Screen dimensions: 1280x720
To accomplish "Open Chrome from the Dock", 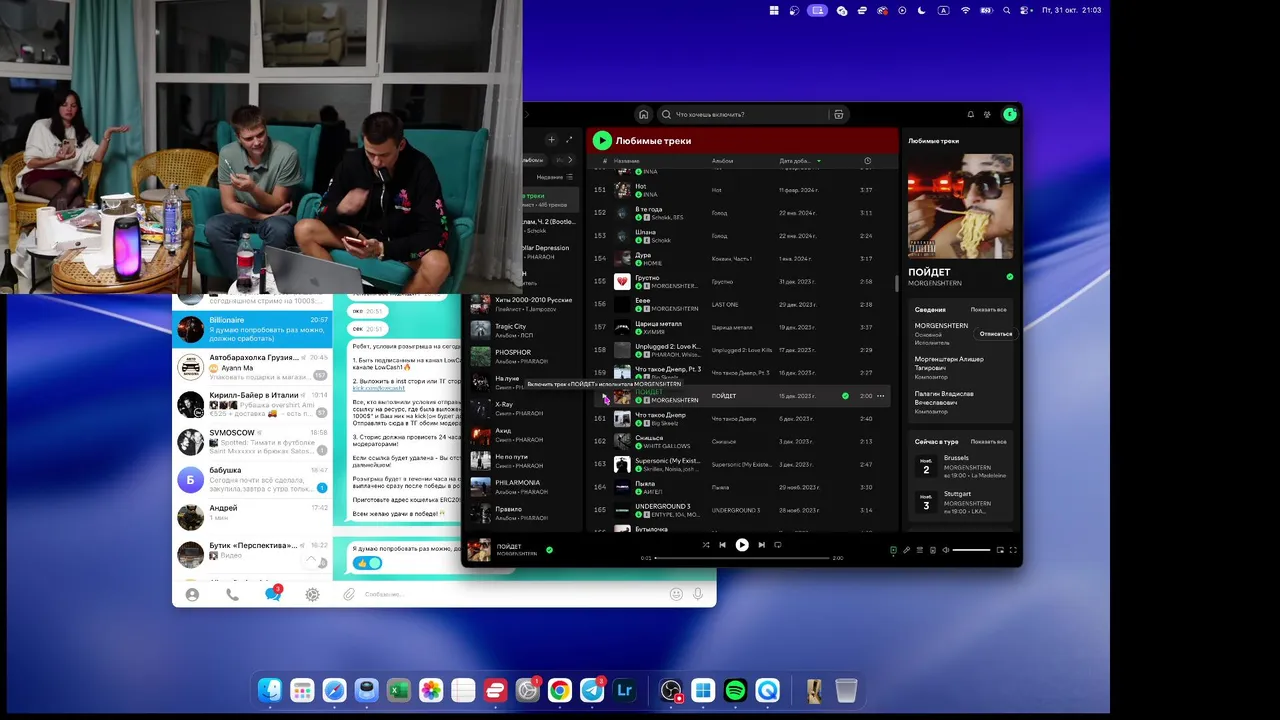I will tap(560, 690).
